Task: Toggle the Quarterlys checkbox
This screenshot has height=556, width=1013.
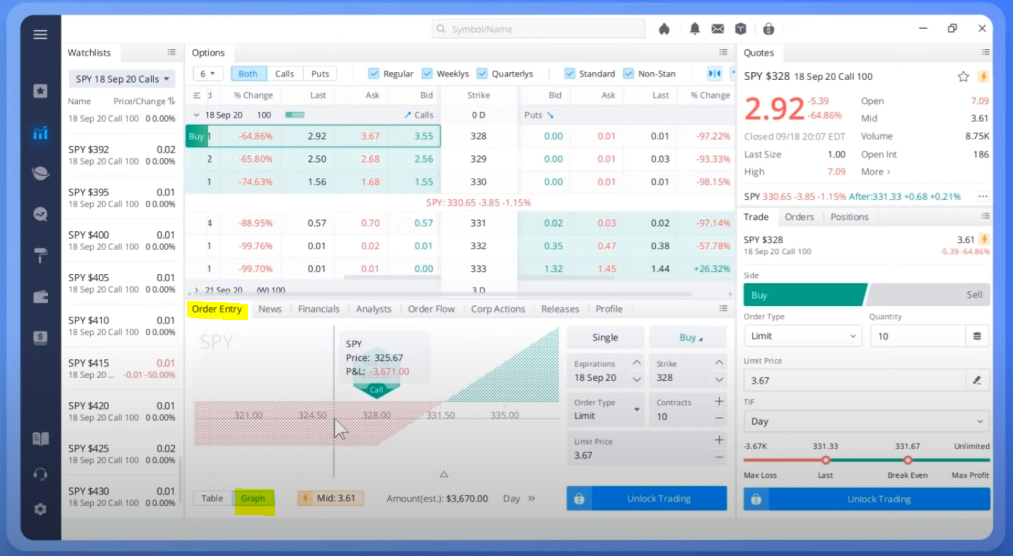Action: tap(482, 74)
